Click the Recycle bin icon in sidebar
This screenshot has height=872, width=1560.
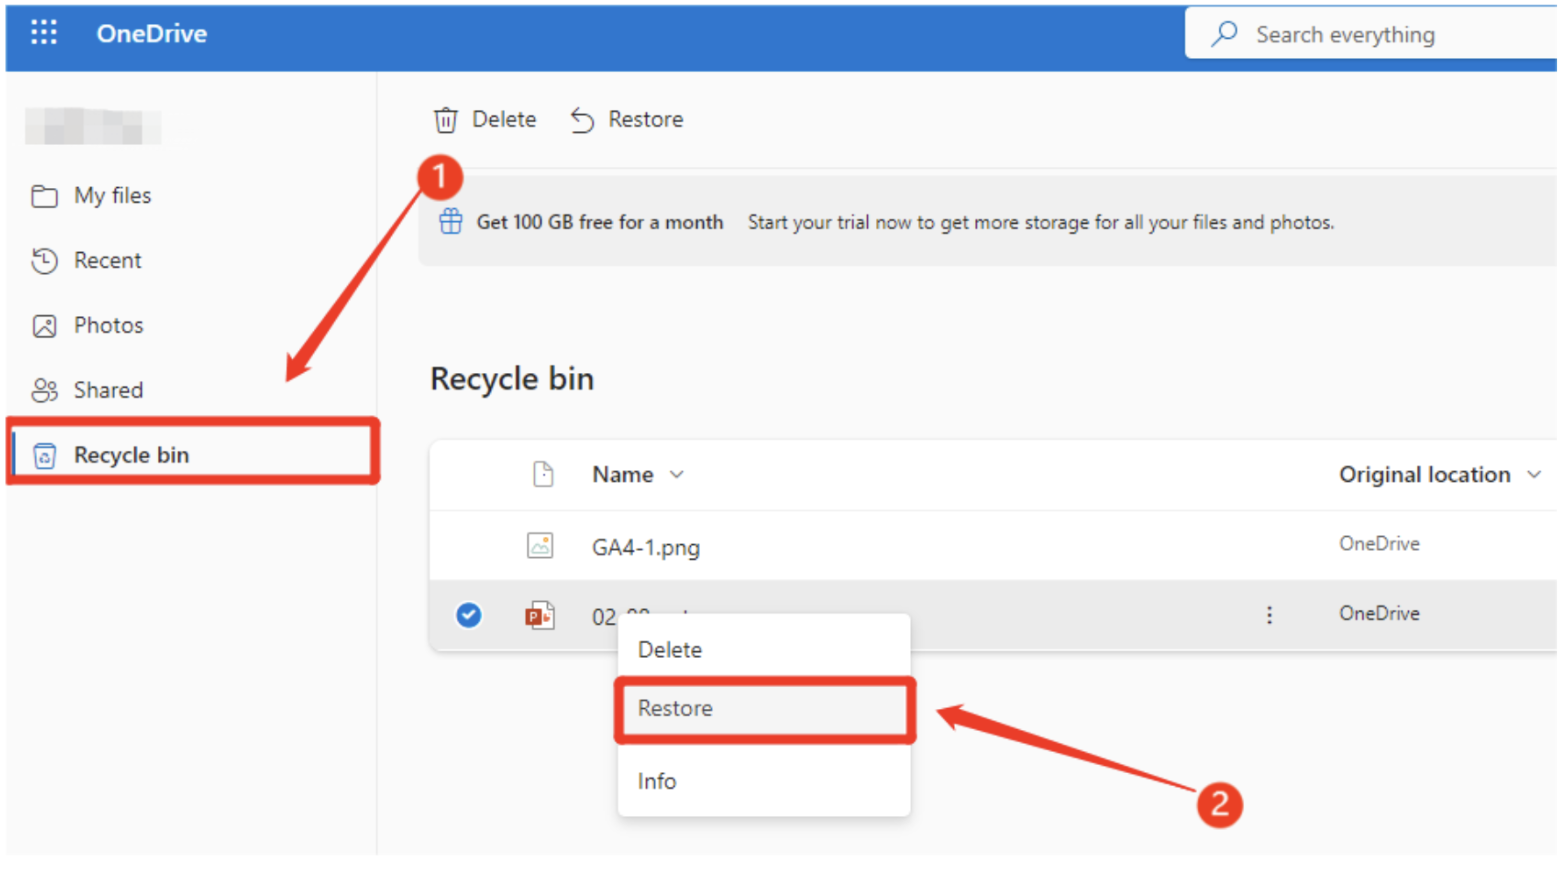coord(43,454)
